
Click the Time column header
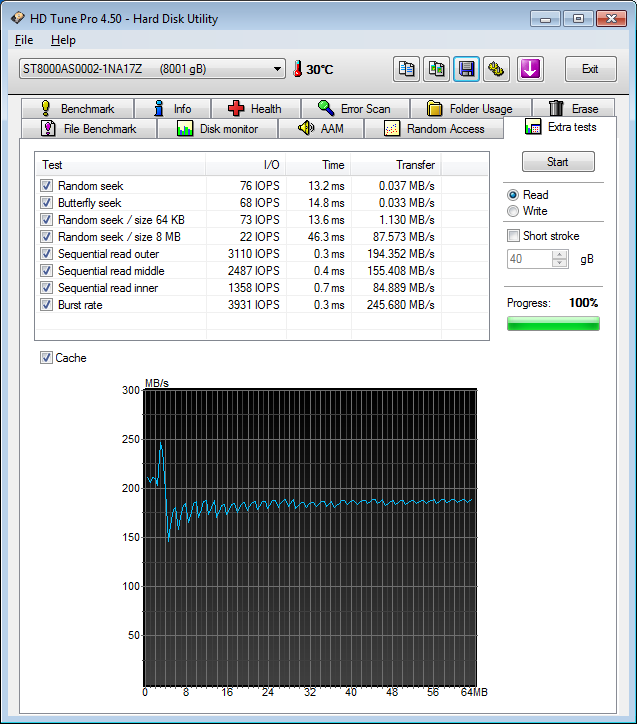(318, 165)
